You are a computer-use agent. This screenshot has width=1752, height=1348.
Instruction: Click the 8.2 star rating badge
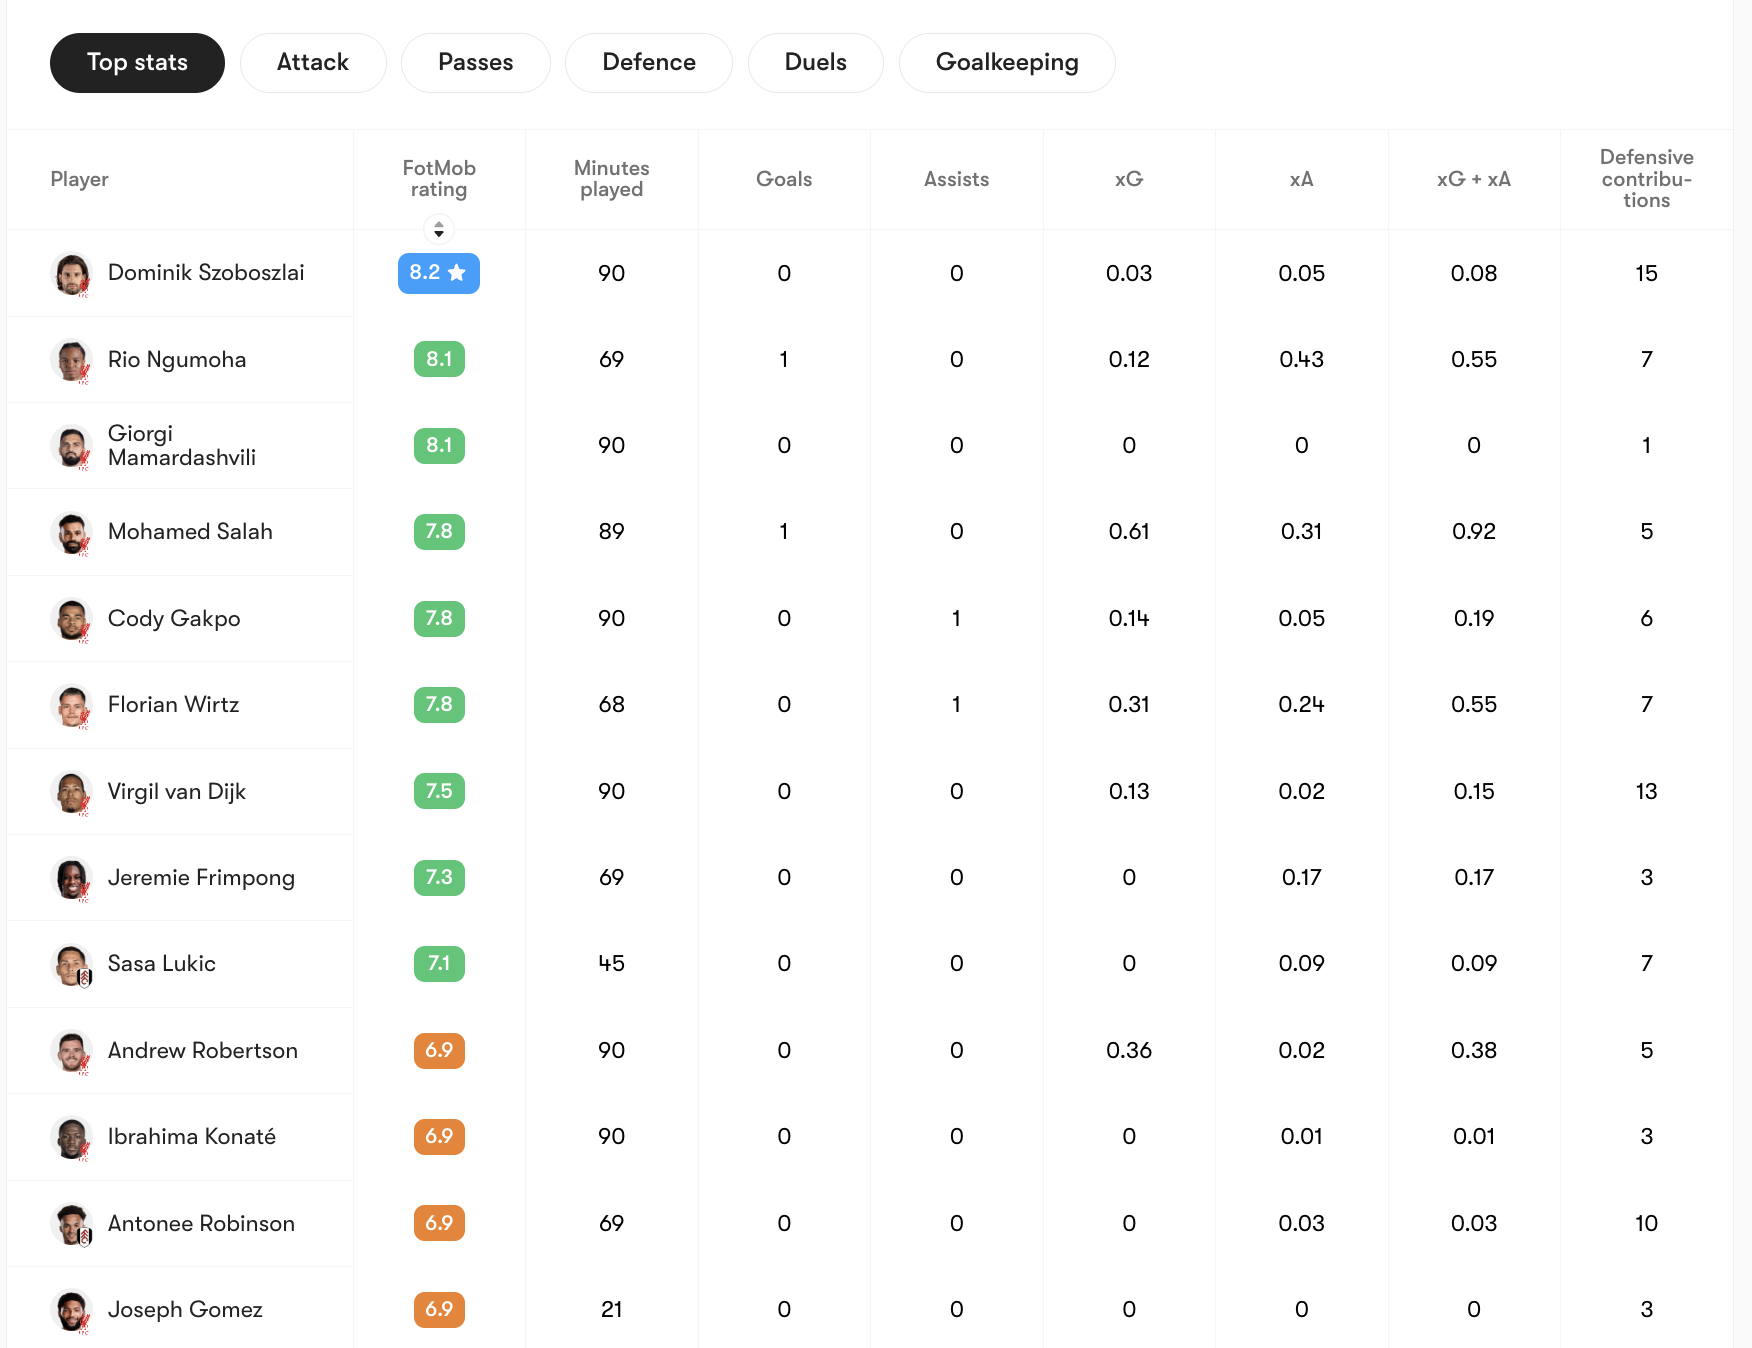(438, 273)
